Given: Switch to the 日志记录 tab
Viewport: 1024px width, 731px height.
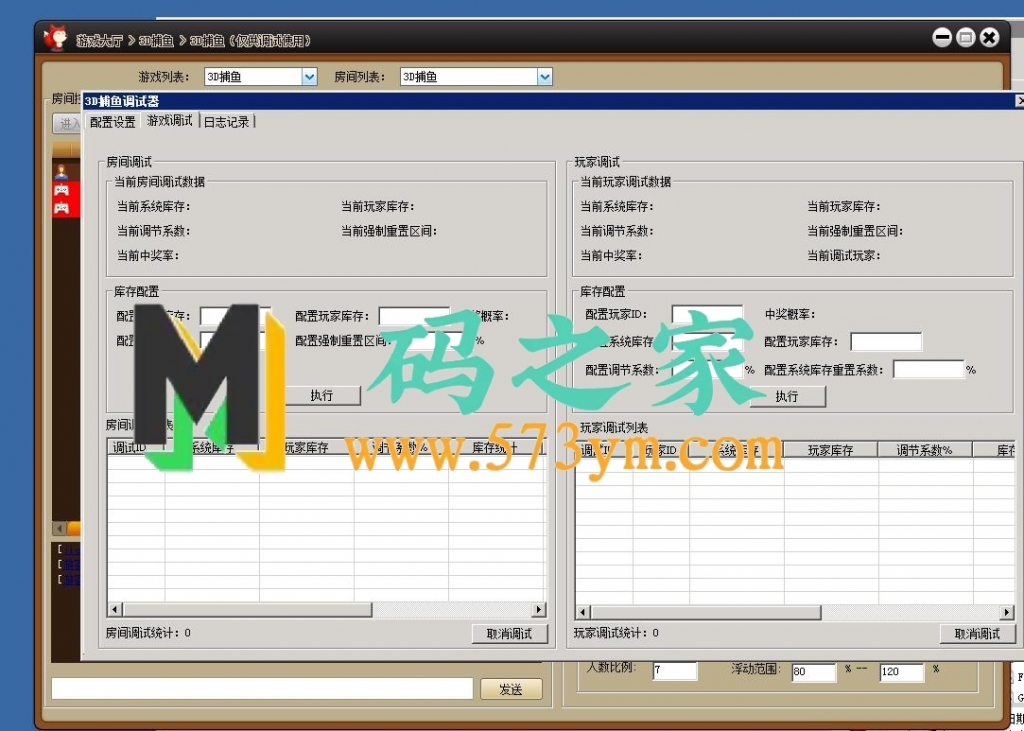Looking at the screenshot, I should tap(227, 122).
